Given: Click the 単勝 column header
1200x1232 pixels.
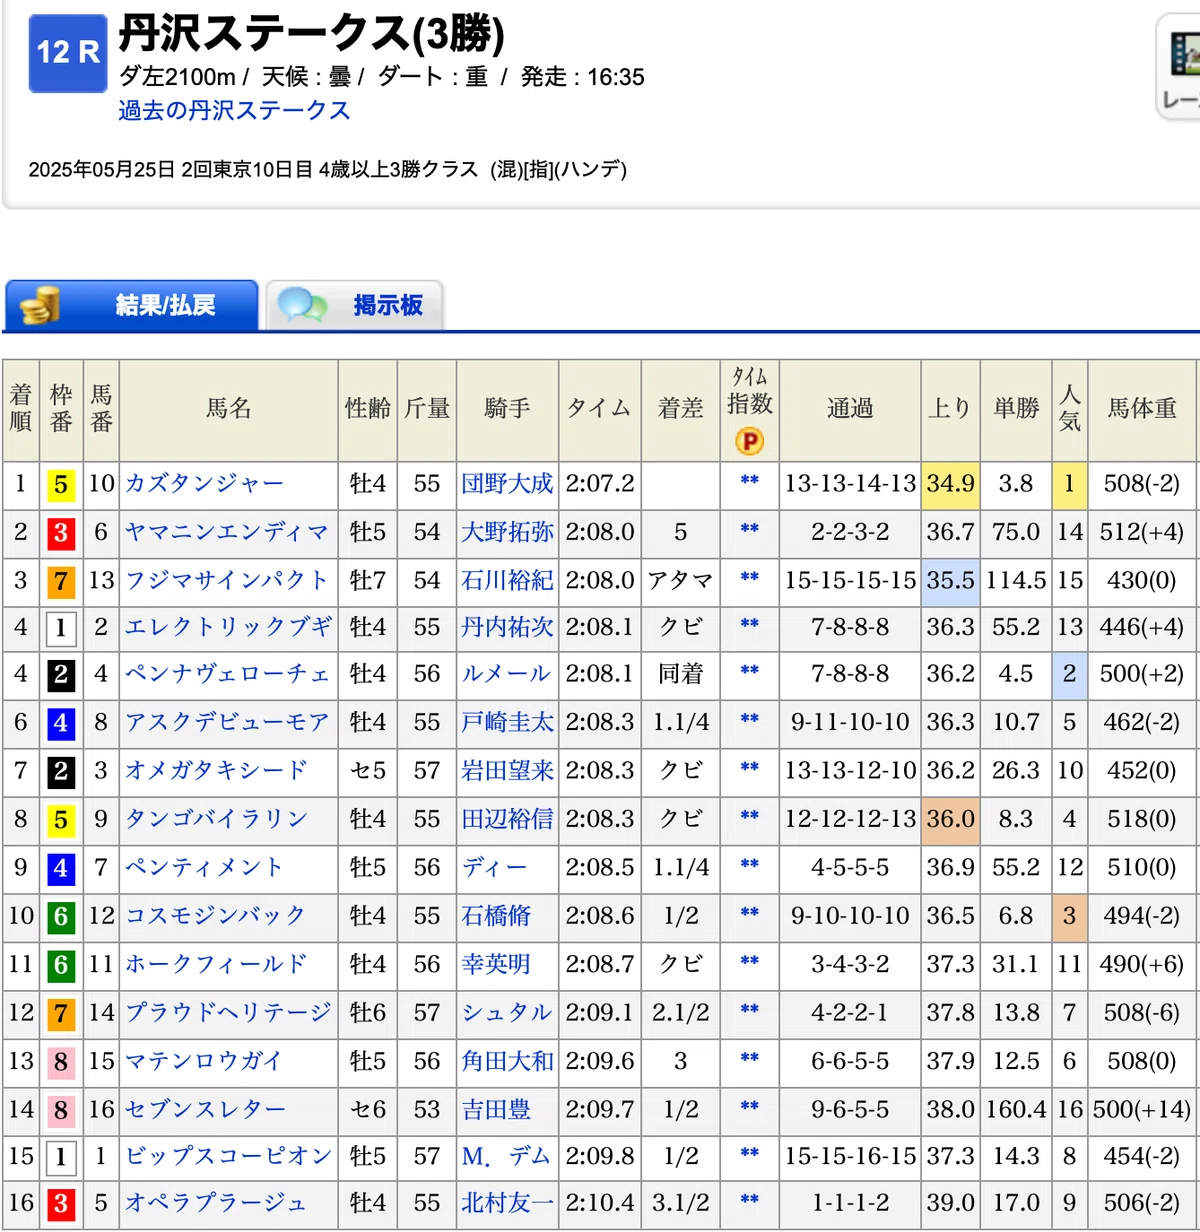Looking at the screenshot, I should tap(1016, 409).
